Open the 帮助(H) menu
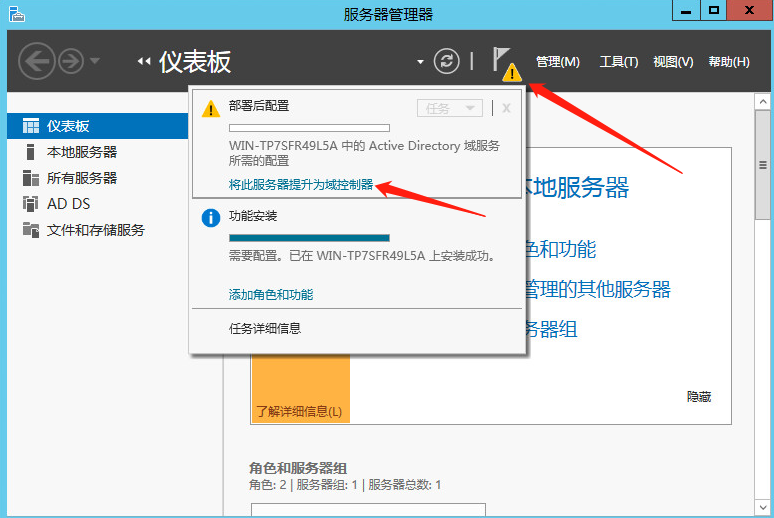This screenshot has height=518, width=774. point(729,62)
